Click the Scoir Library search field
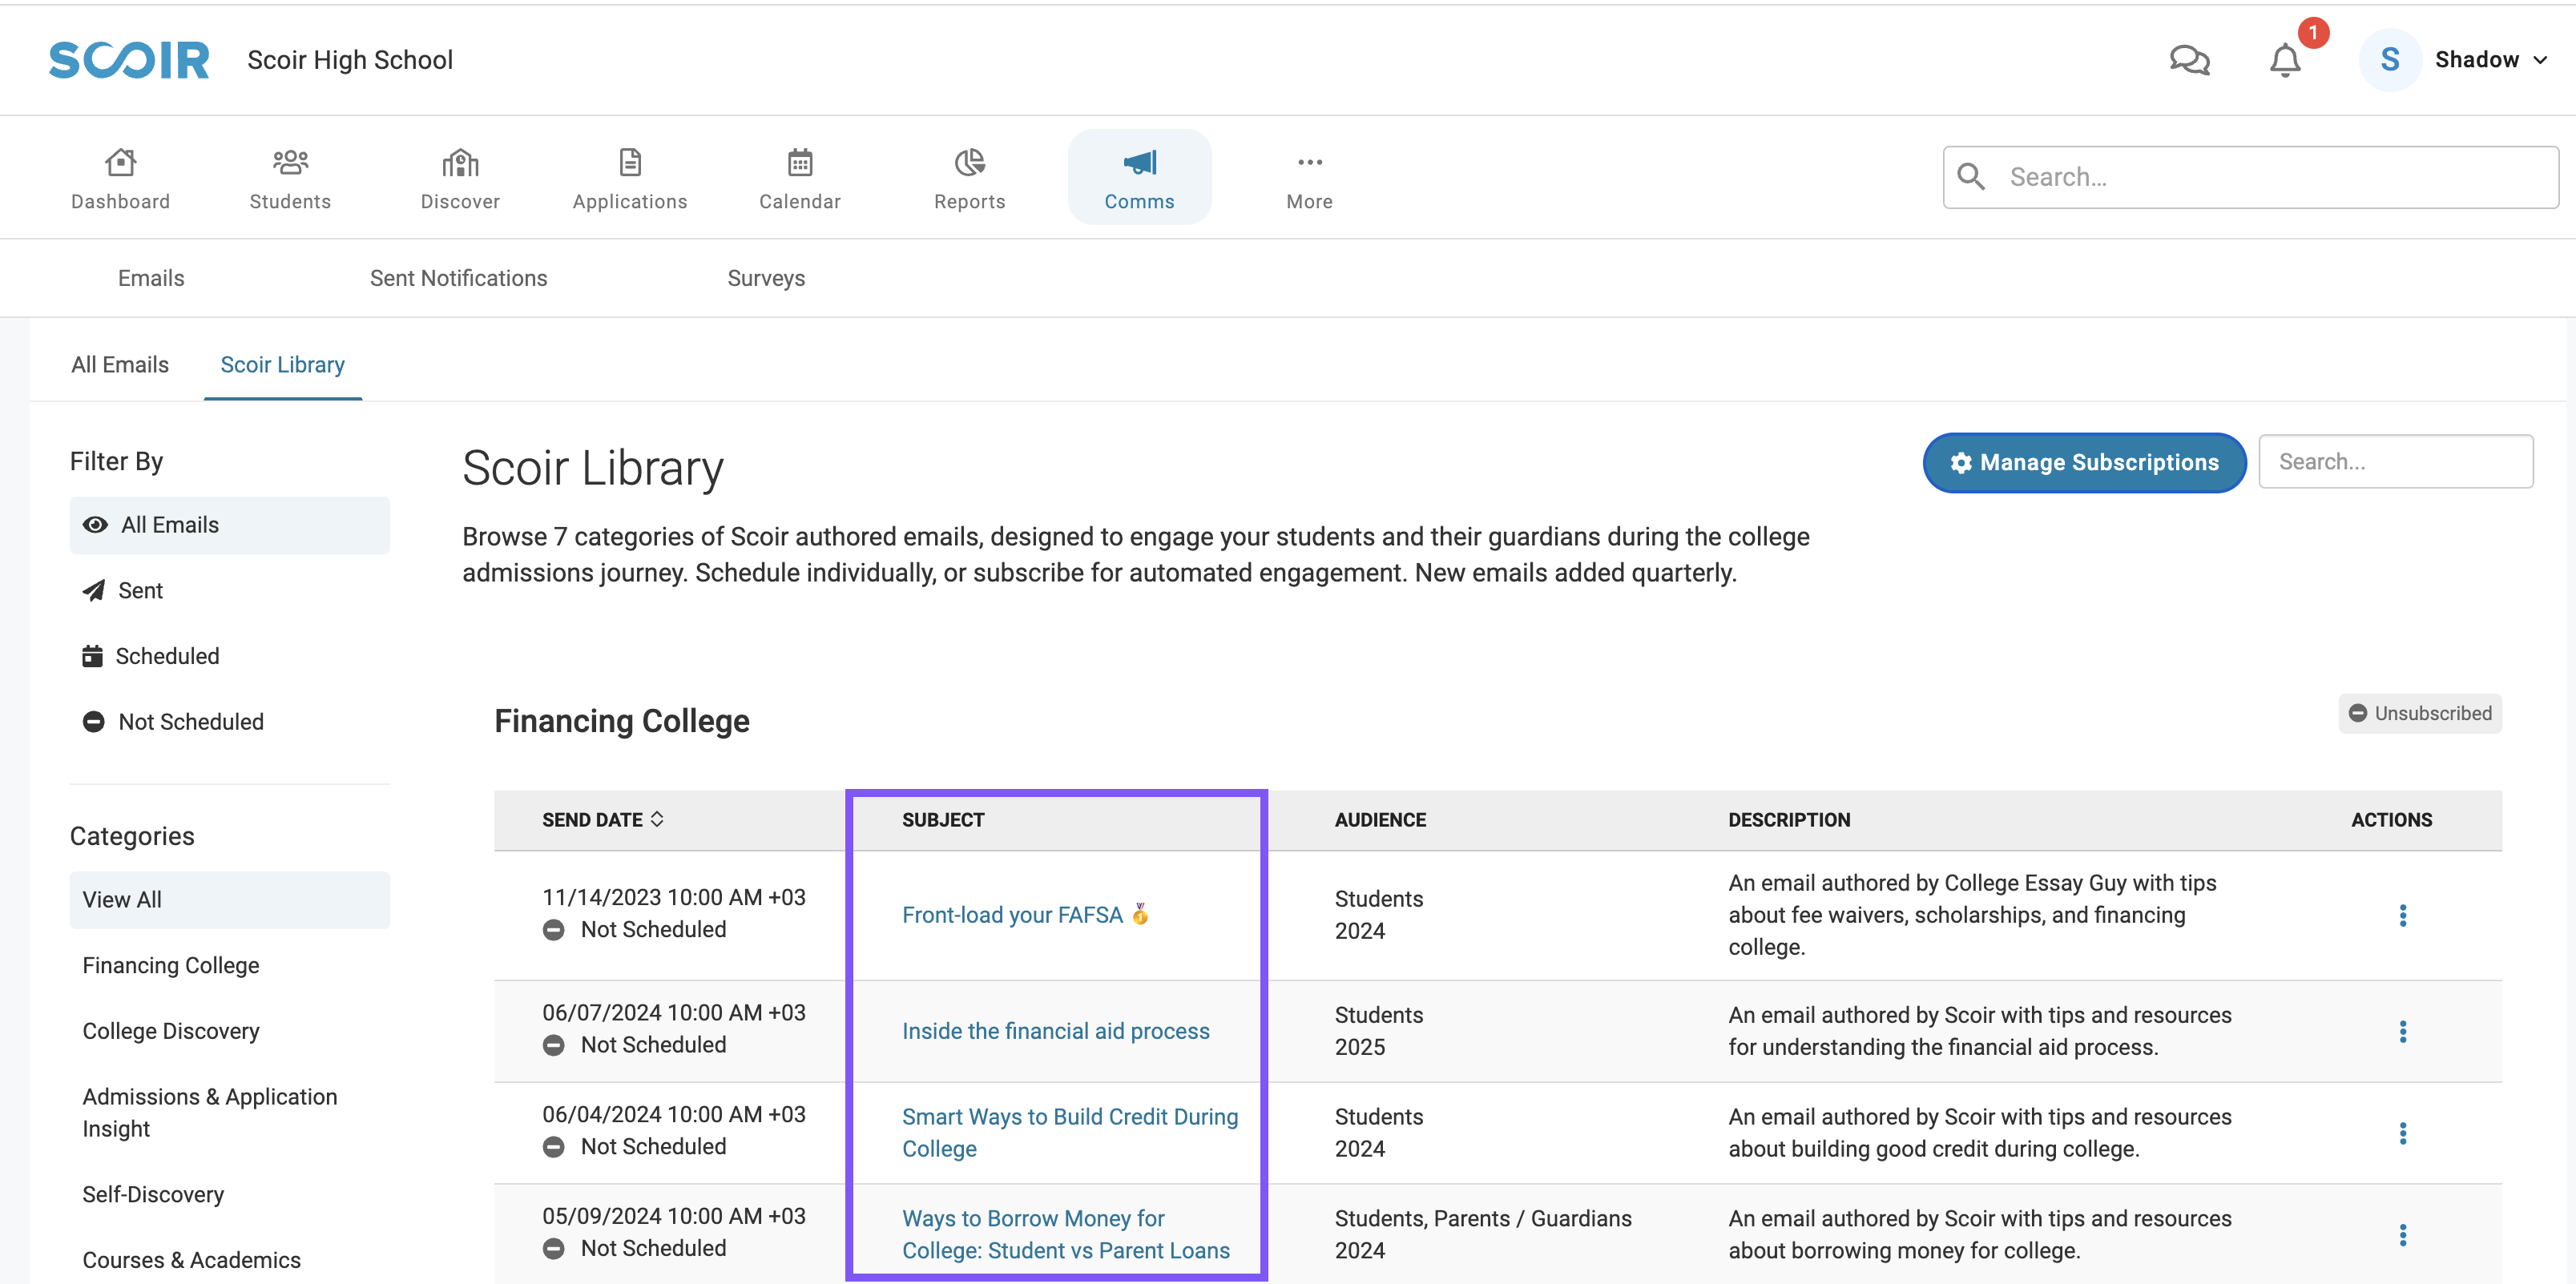This screenshot has height=1284, width=2576. (x=2396, y=461)
